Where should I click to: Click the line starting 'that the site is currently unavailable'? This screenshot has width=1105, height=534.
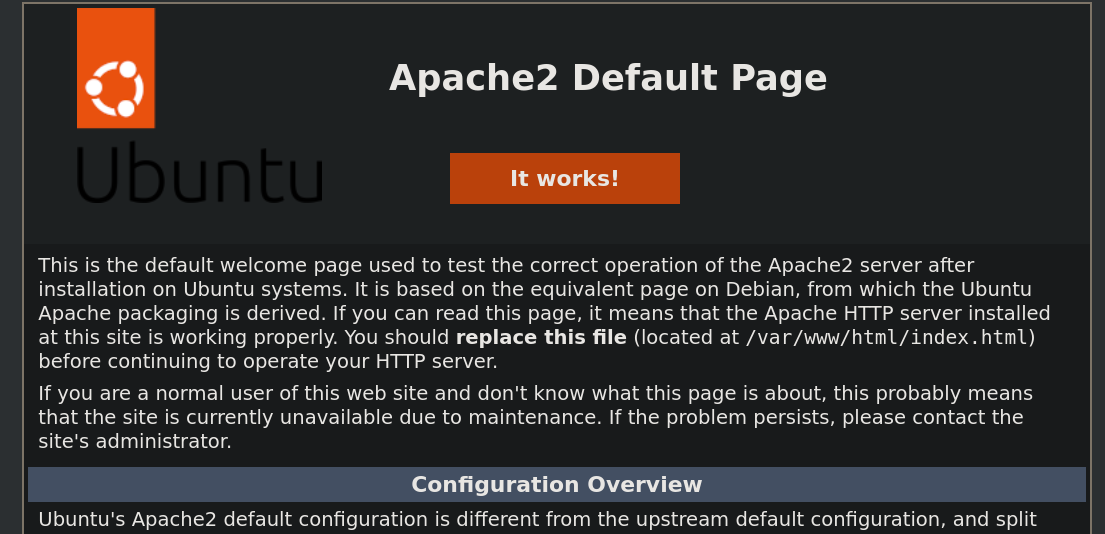click(x=531, y=417)
